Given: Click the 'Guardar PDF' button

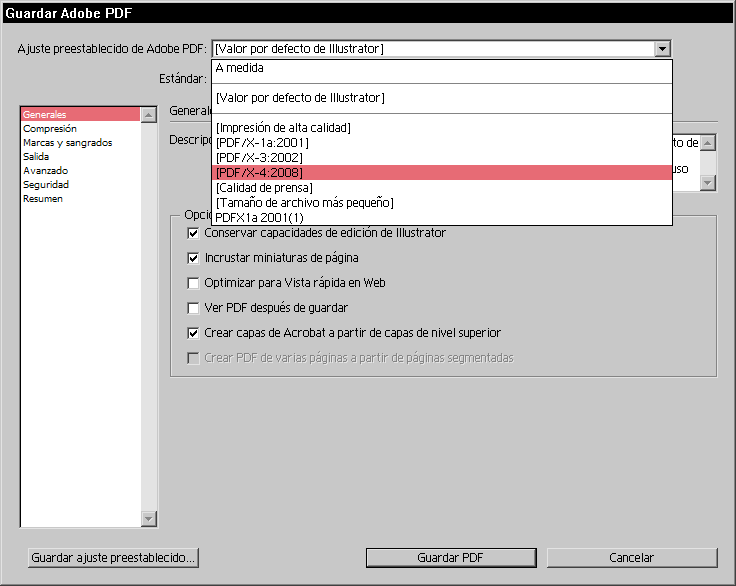Looking at the screenshot, I should pos(451,558).
